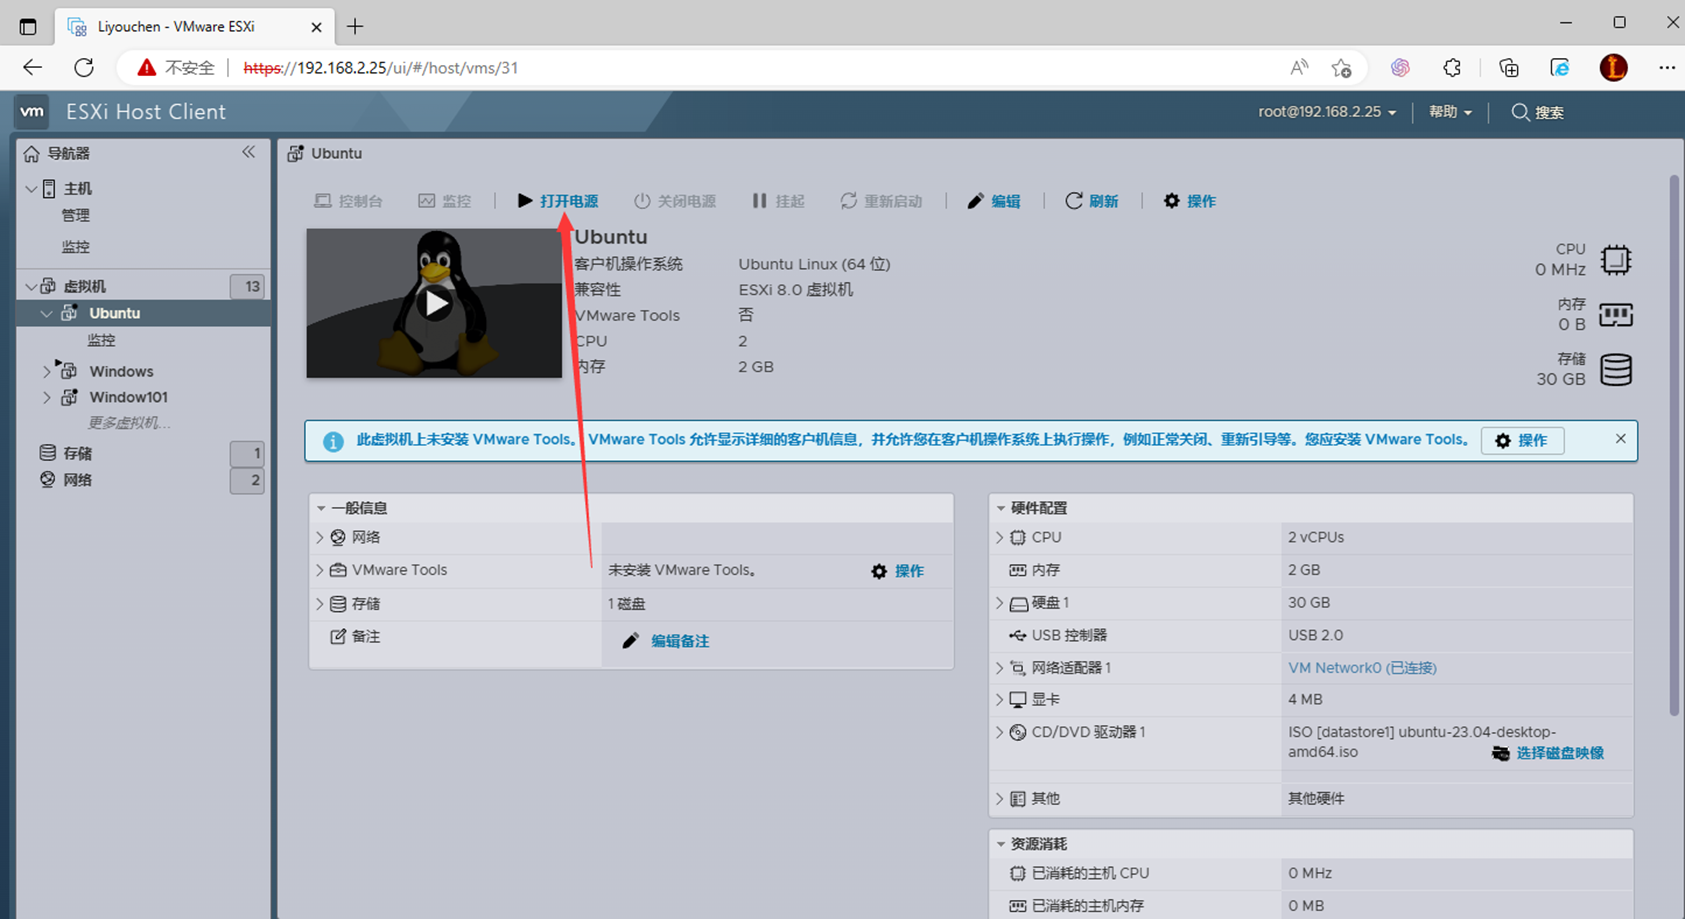Click the Edit (编辑) pencil button
Viewport: 1685px width, 919px height.
pyautogui.click(x=994, y=201)
